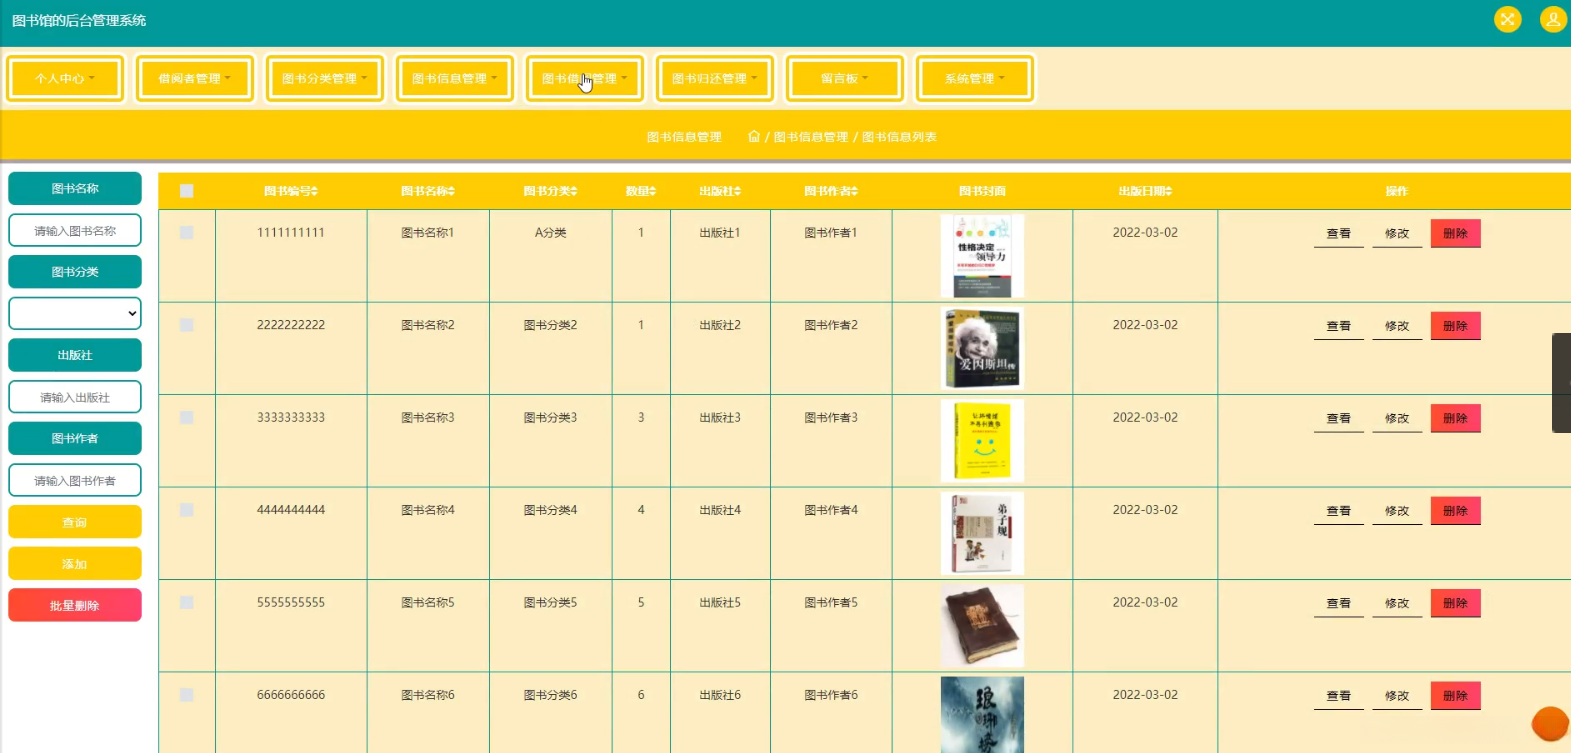
Task: View details of 图书名称4 with 查看
Action: 1339,511
